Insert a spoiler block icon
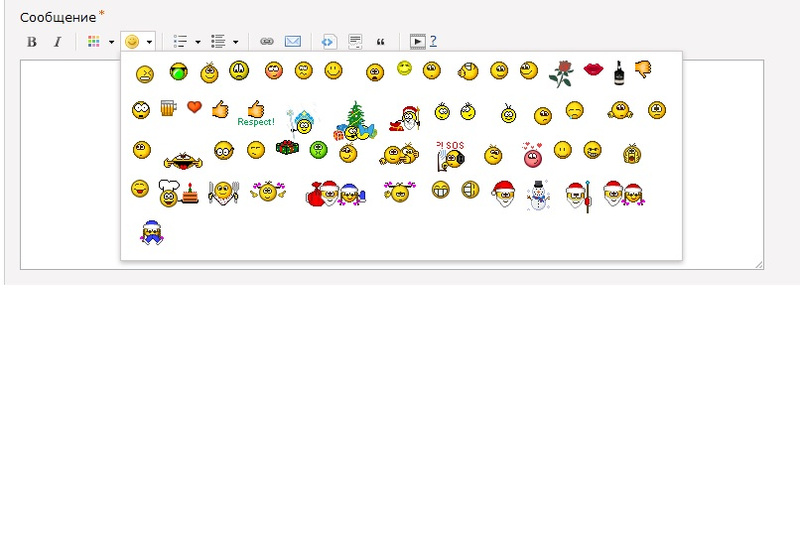The image size is (800, 533). (x=355, y=42)
